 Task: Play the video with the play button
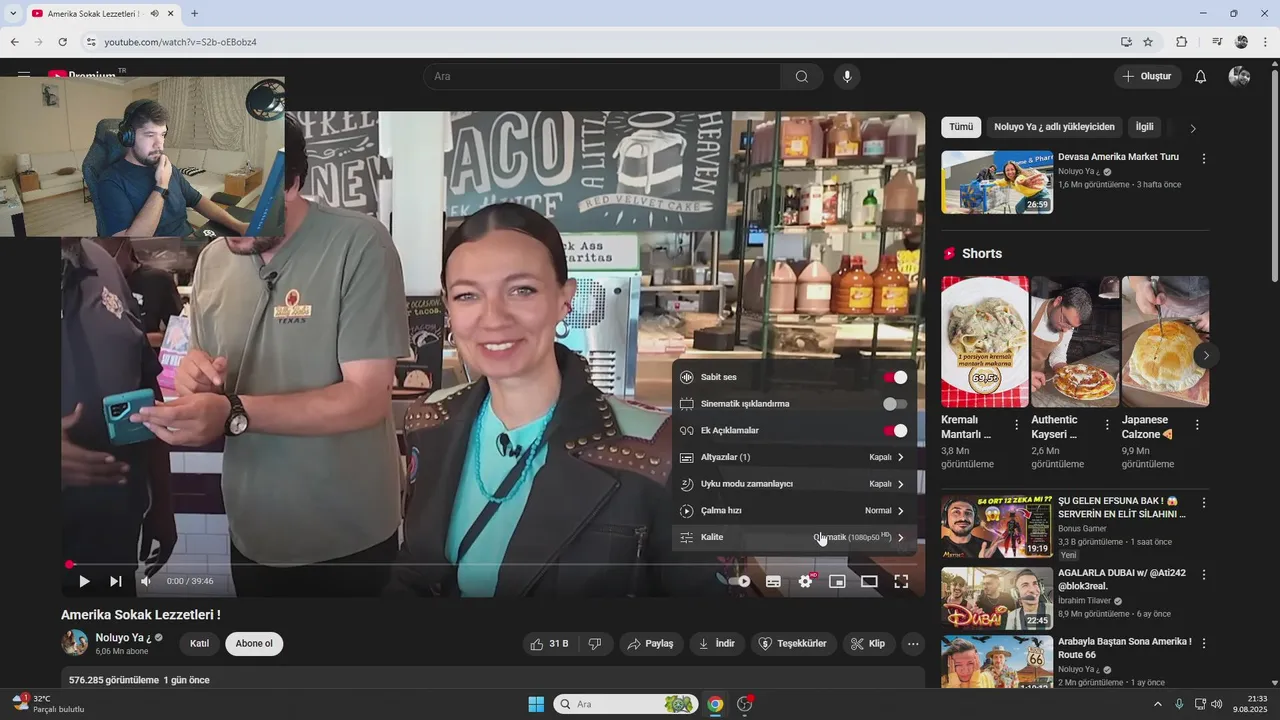[x=84, y=581]
